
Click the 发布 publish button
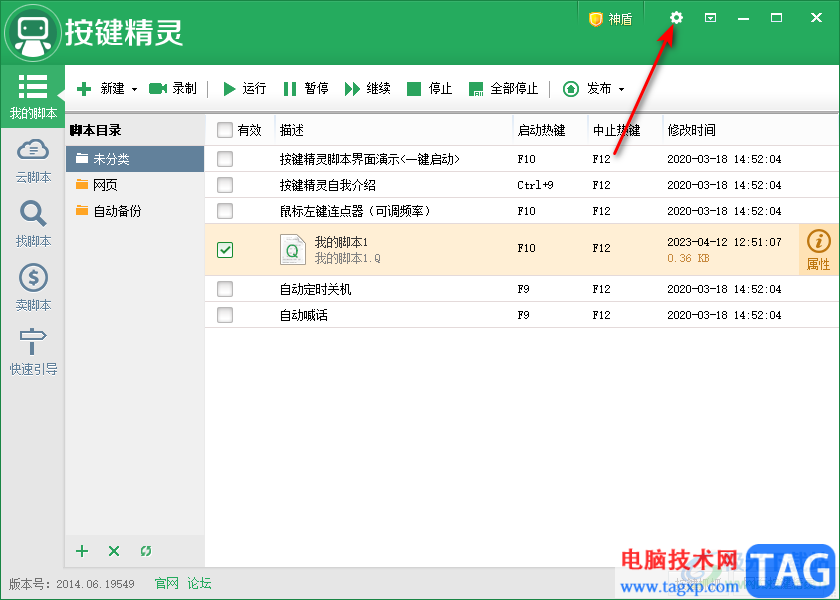[x=587, y=88]
